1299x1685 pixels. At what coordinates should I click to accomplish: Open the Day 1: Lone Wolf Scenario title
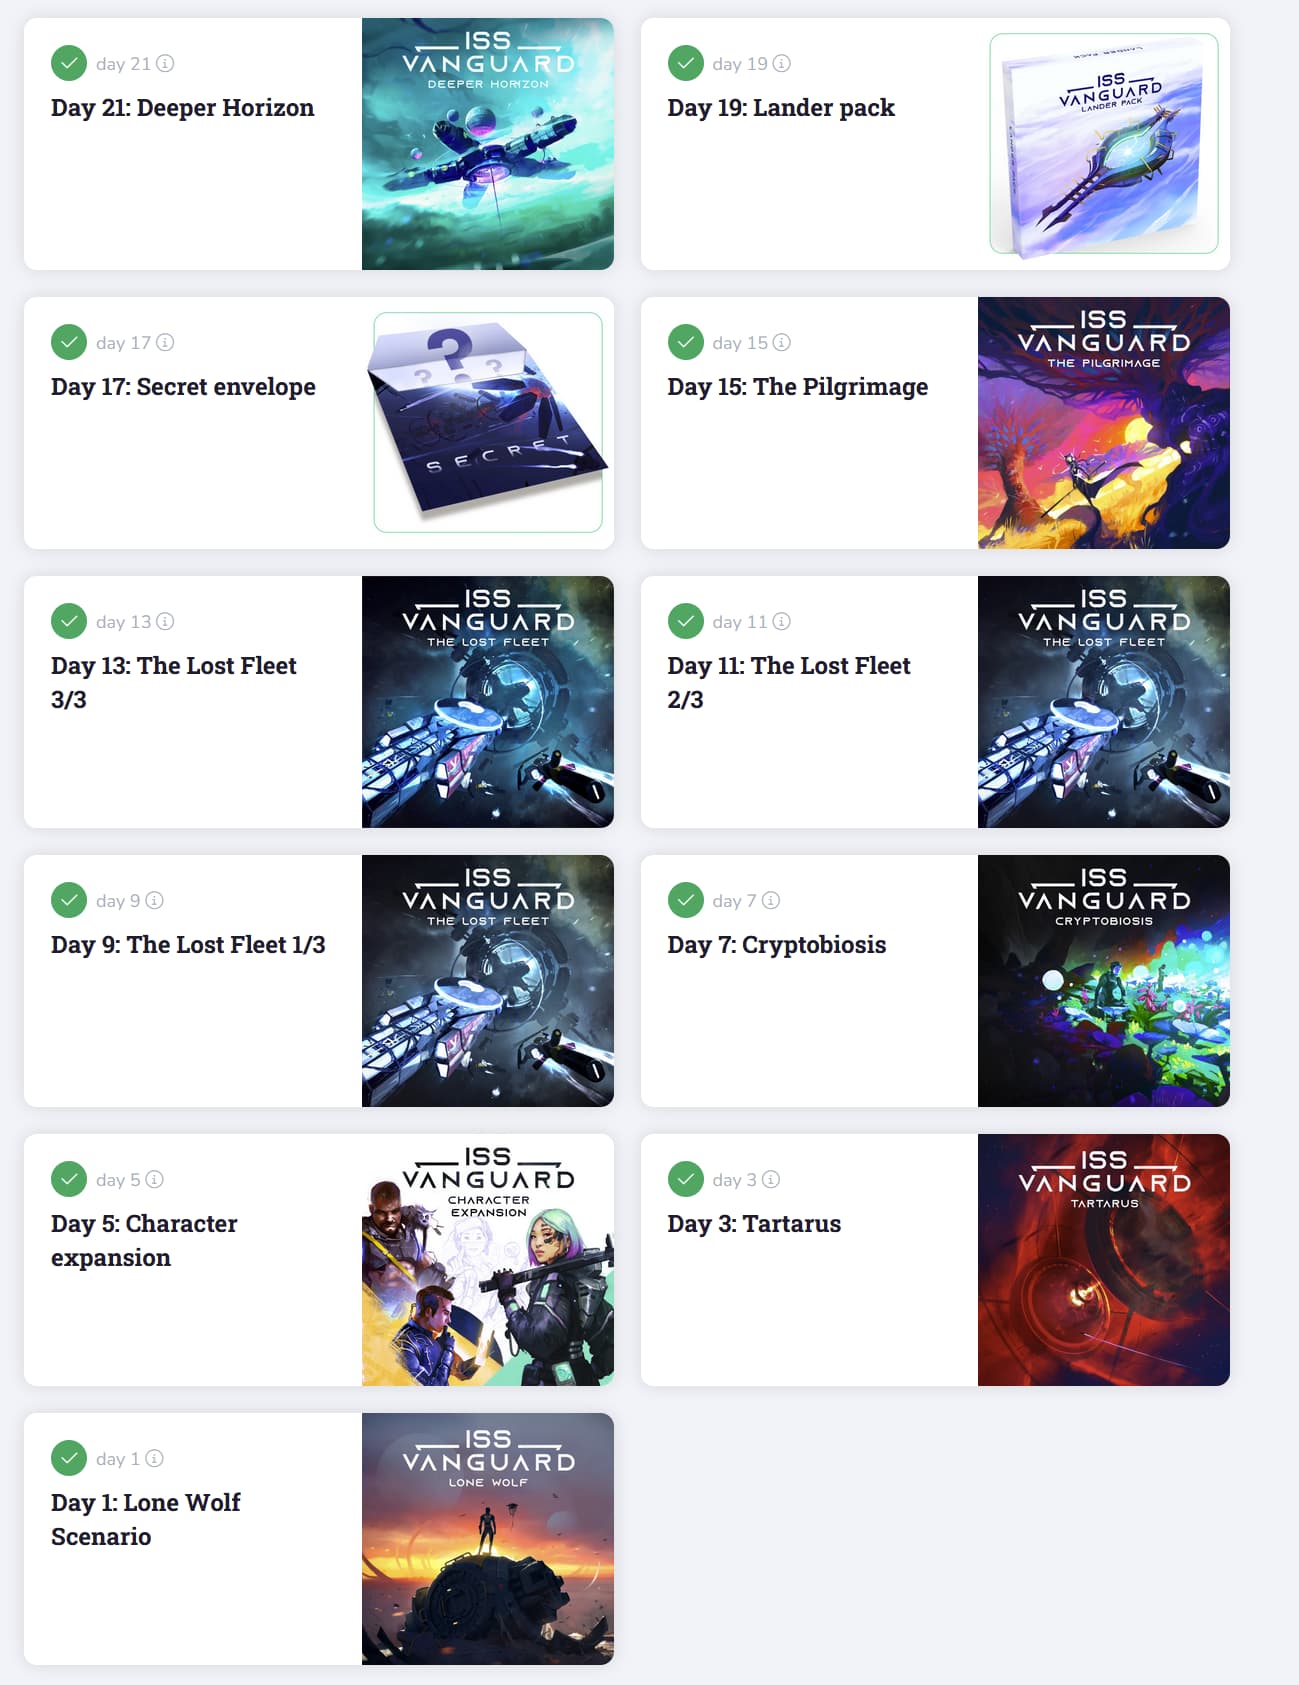(x=146, y=1520)
